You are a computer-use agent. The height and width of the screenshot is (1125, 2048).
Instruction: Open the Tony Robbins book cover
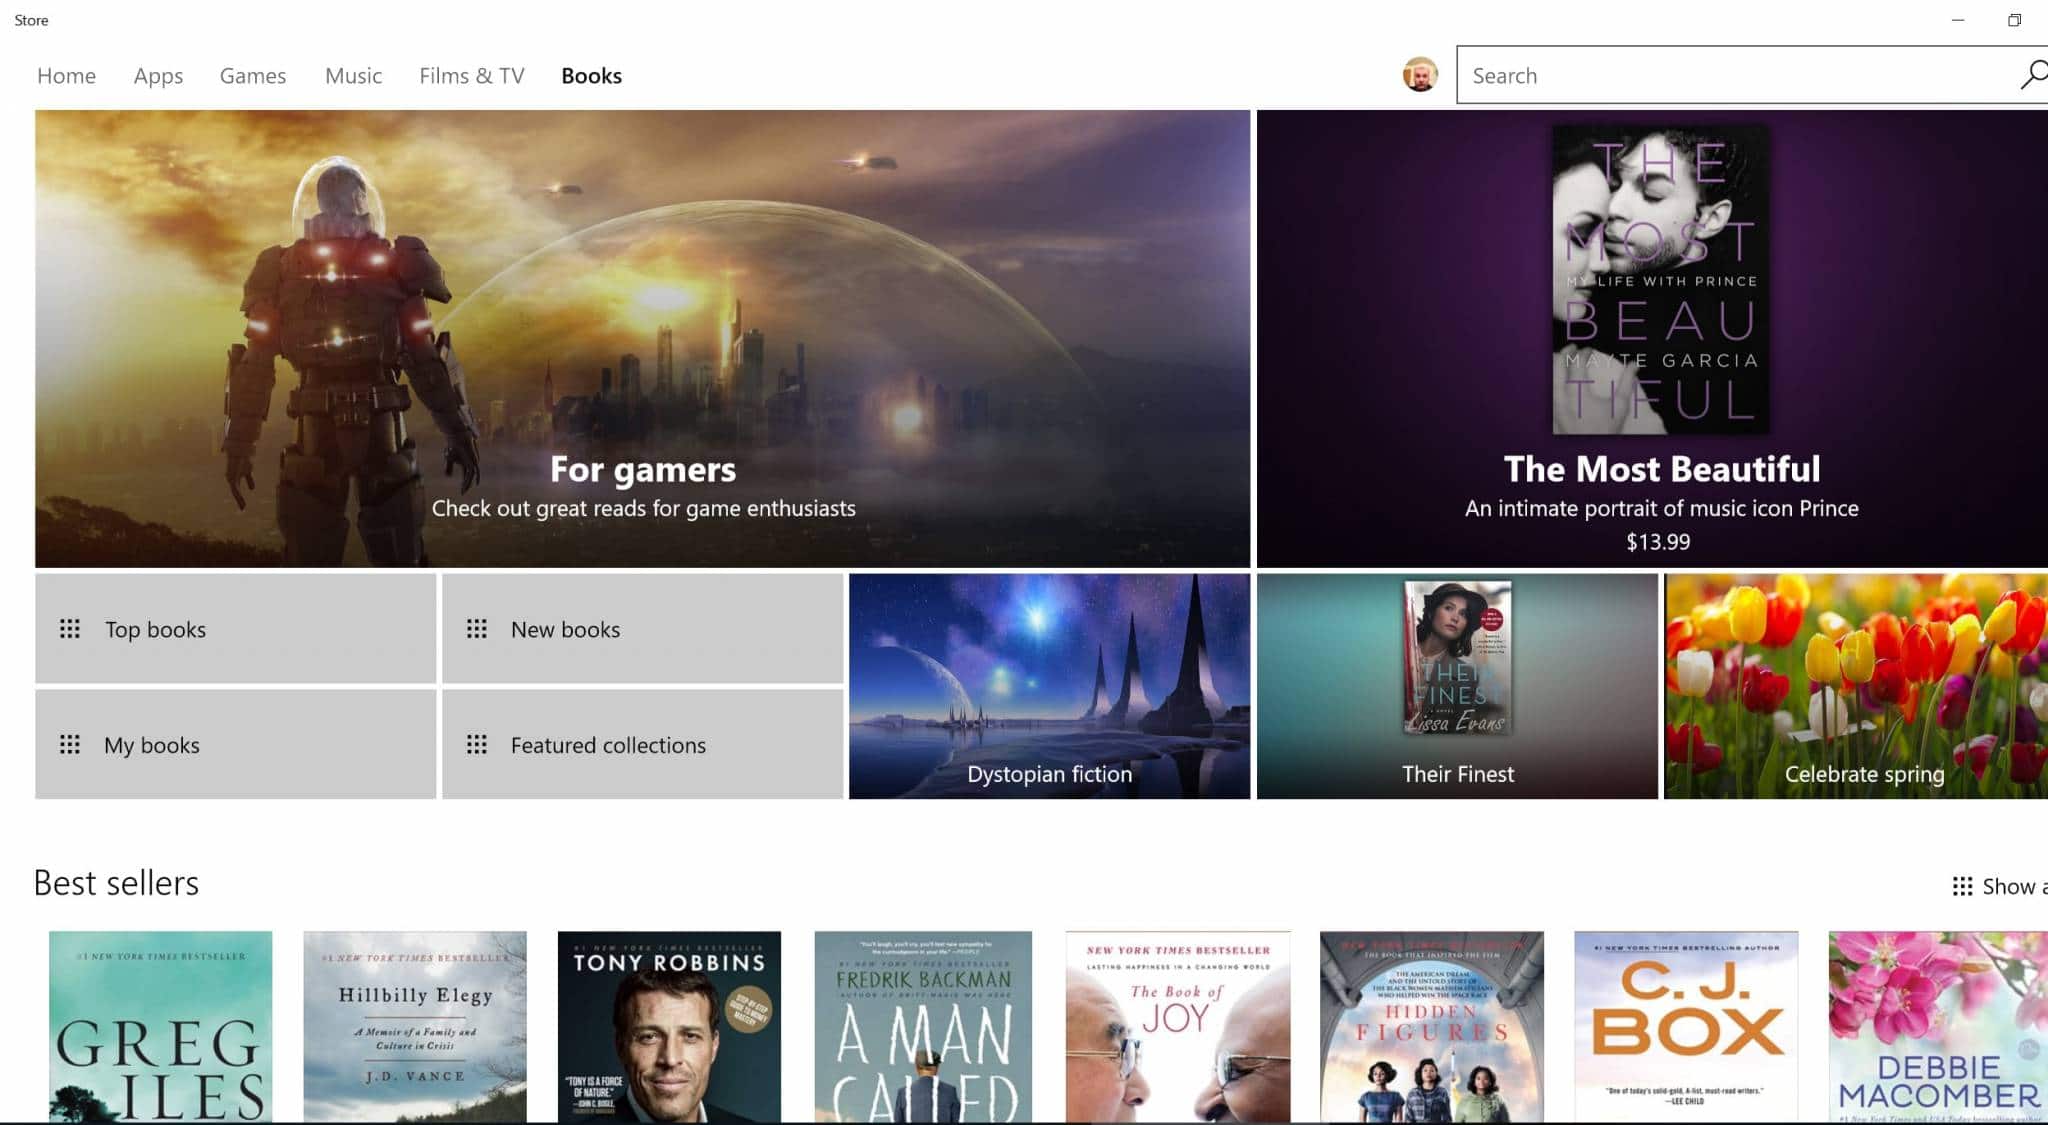(x=669, y=1027)
